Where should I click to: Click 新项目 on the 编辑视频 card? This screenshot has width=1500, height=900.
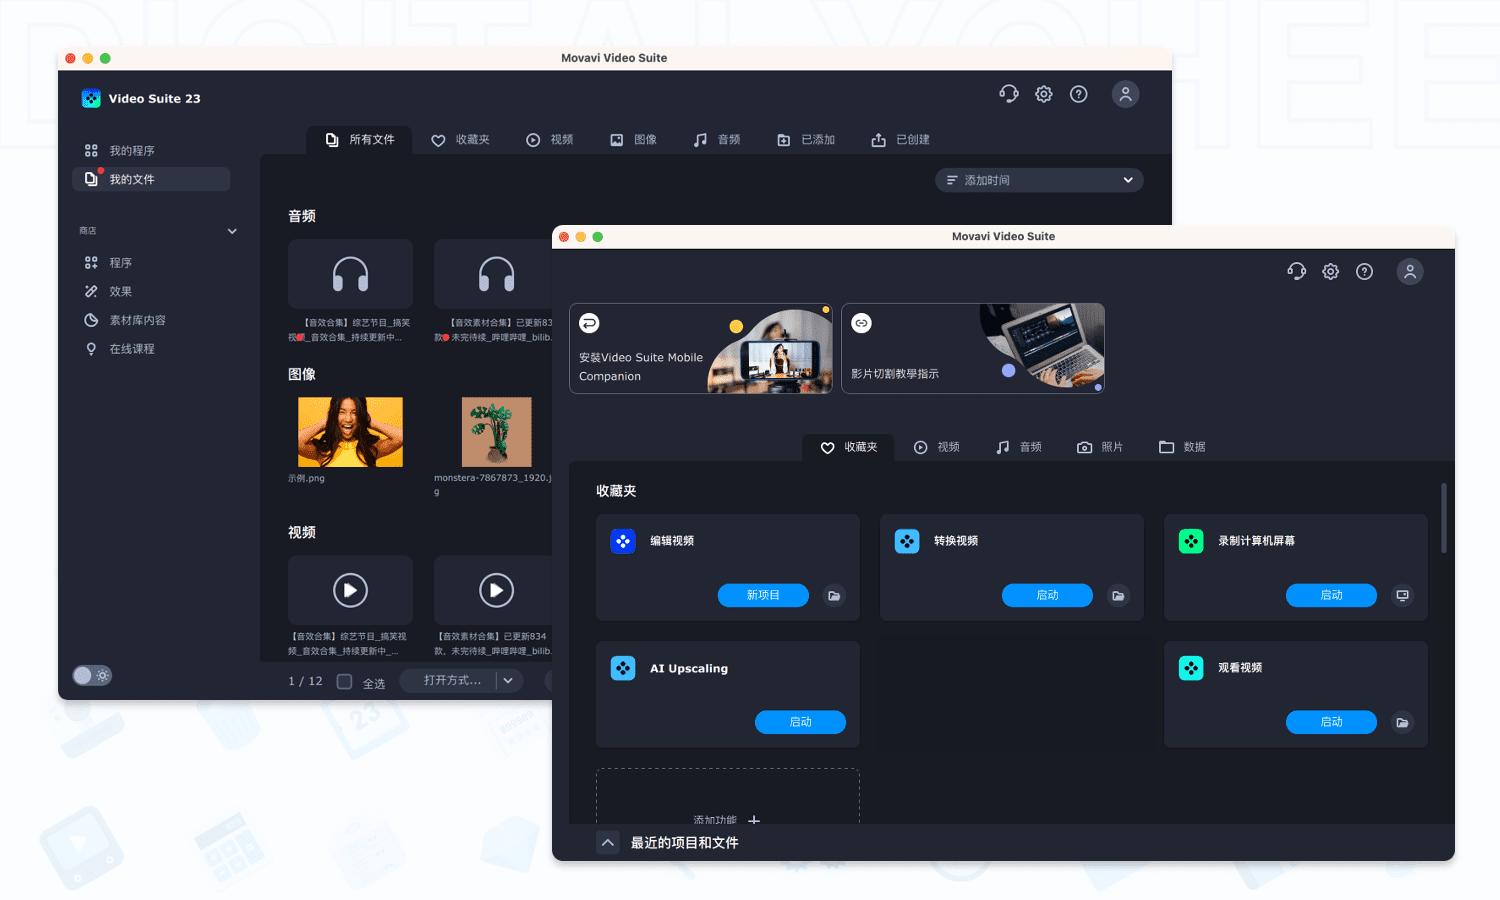pyautogui.click(x=762, y=595)
